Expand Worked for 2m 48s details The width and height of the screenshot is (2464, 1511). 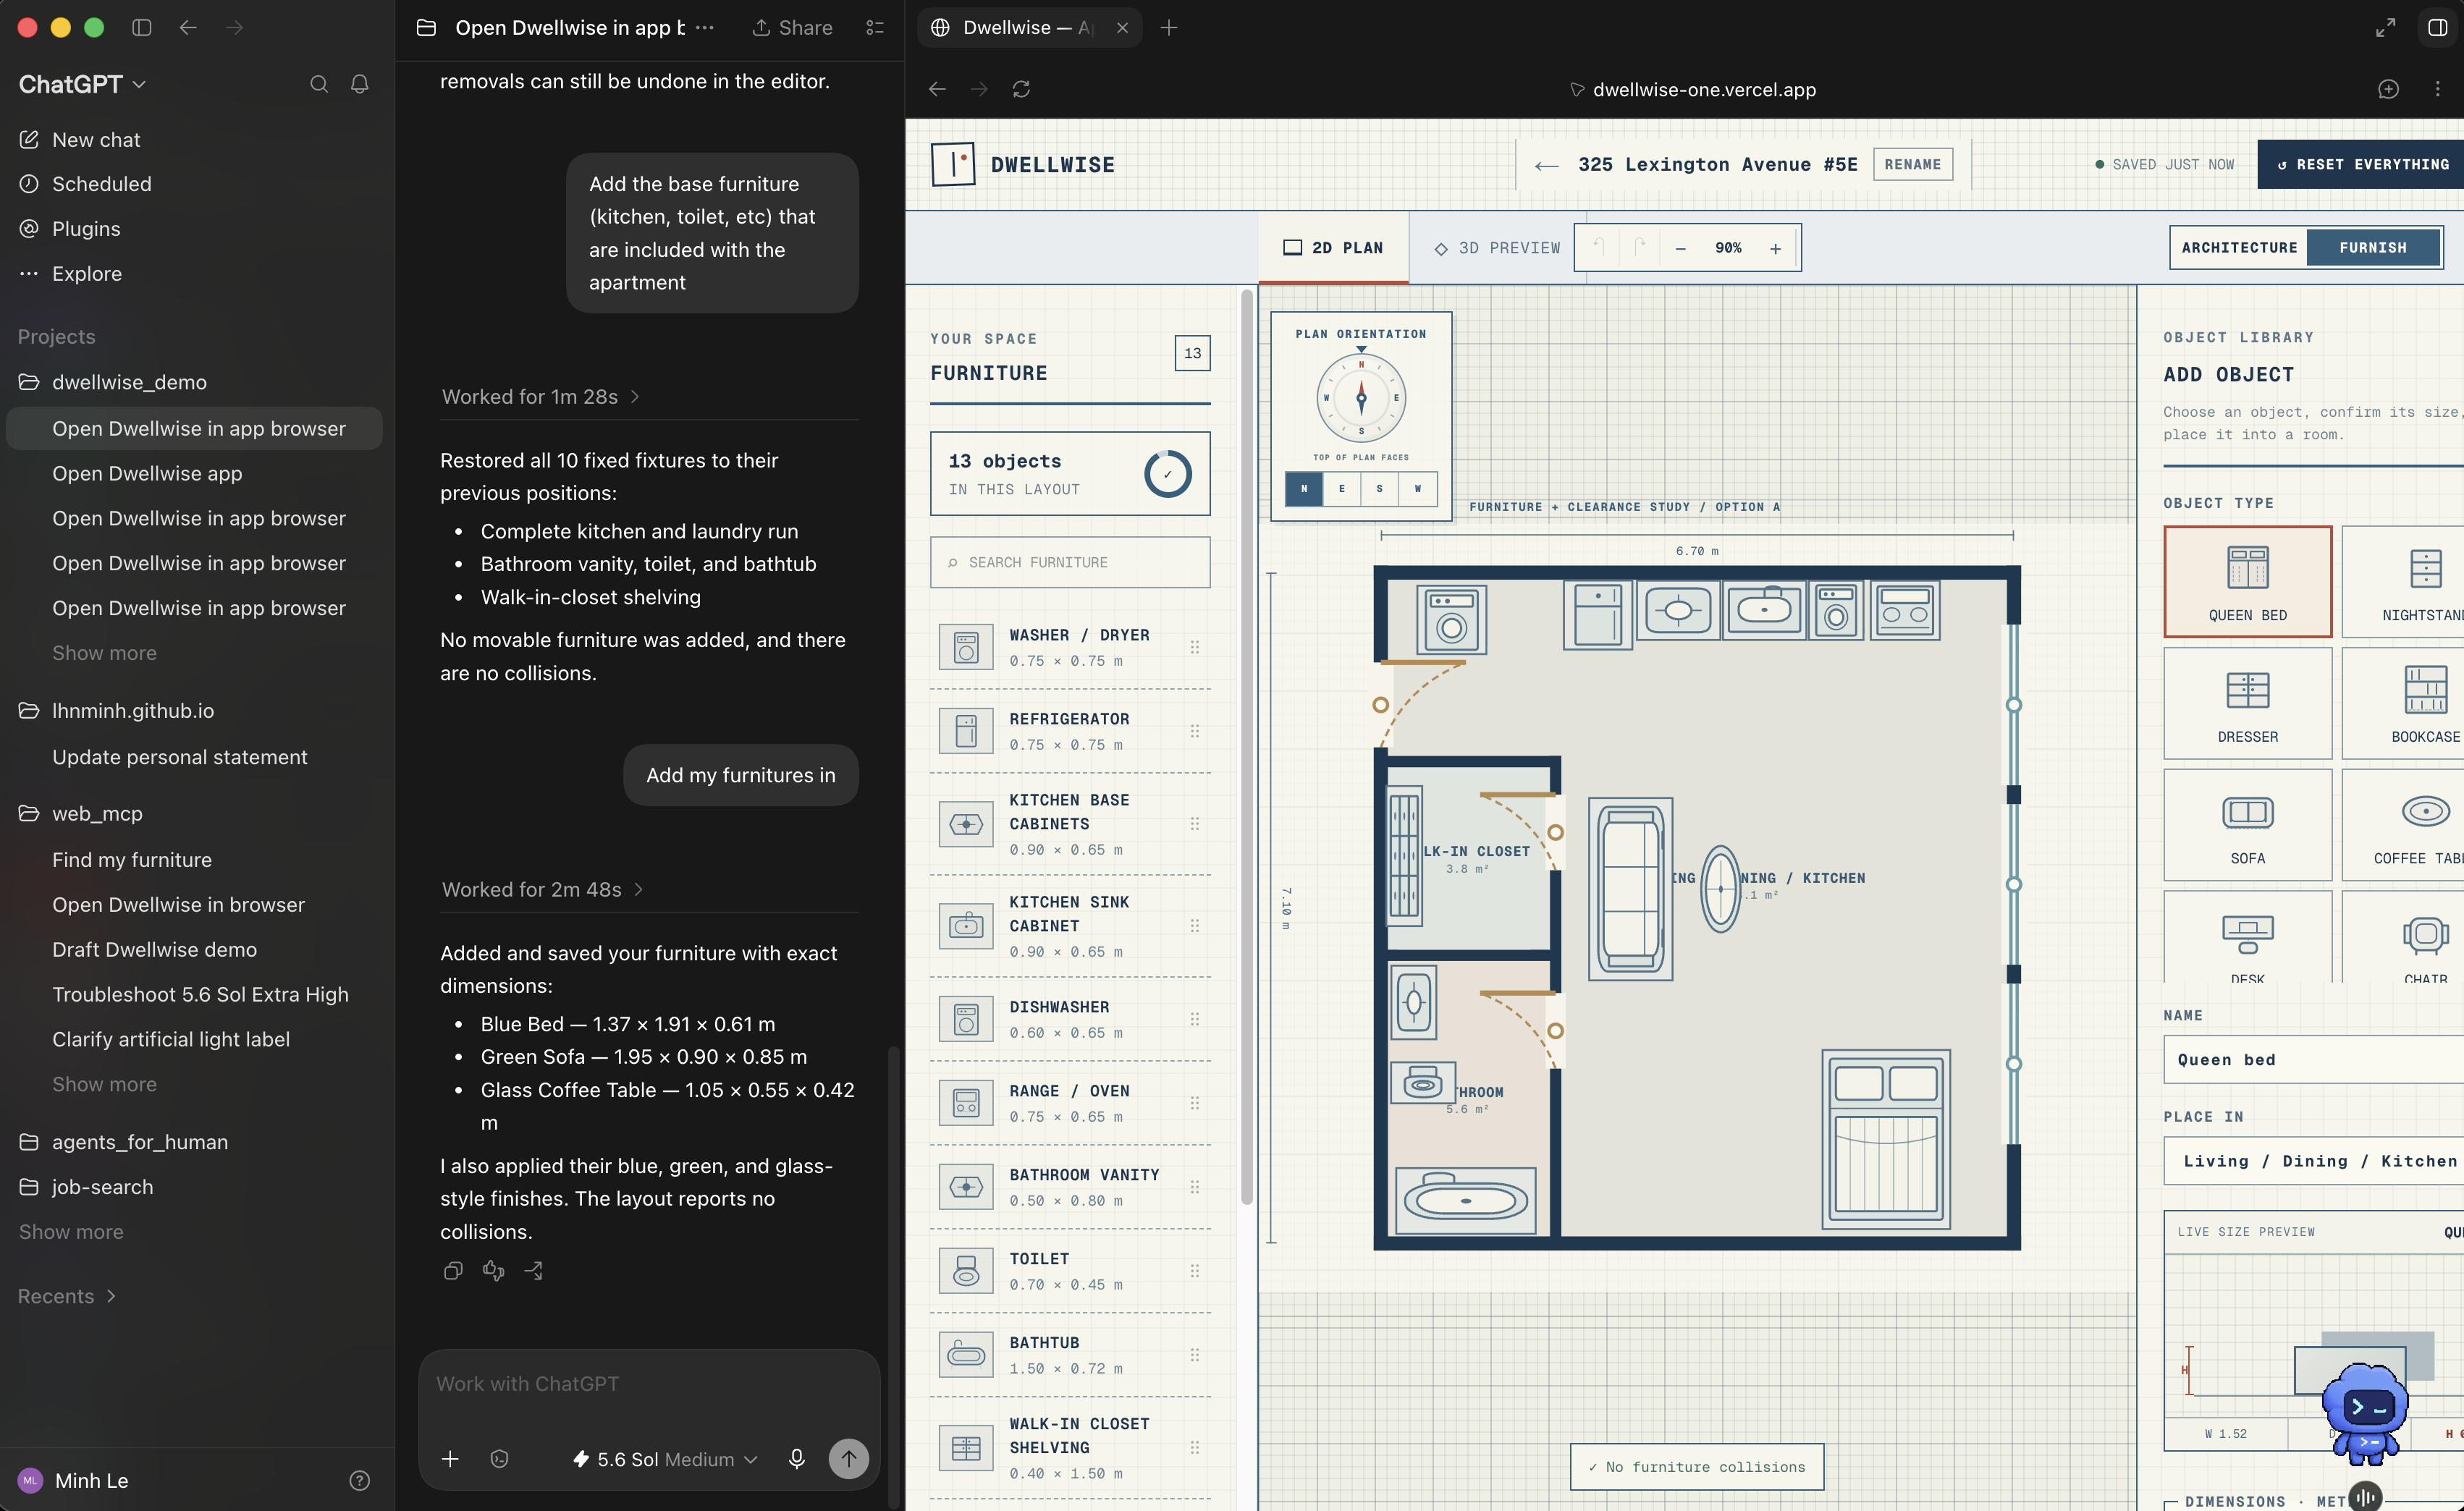(x=543, y=889)
